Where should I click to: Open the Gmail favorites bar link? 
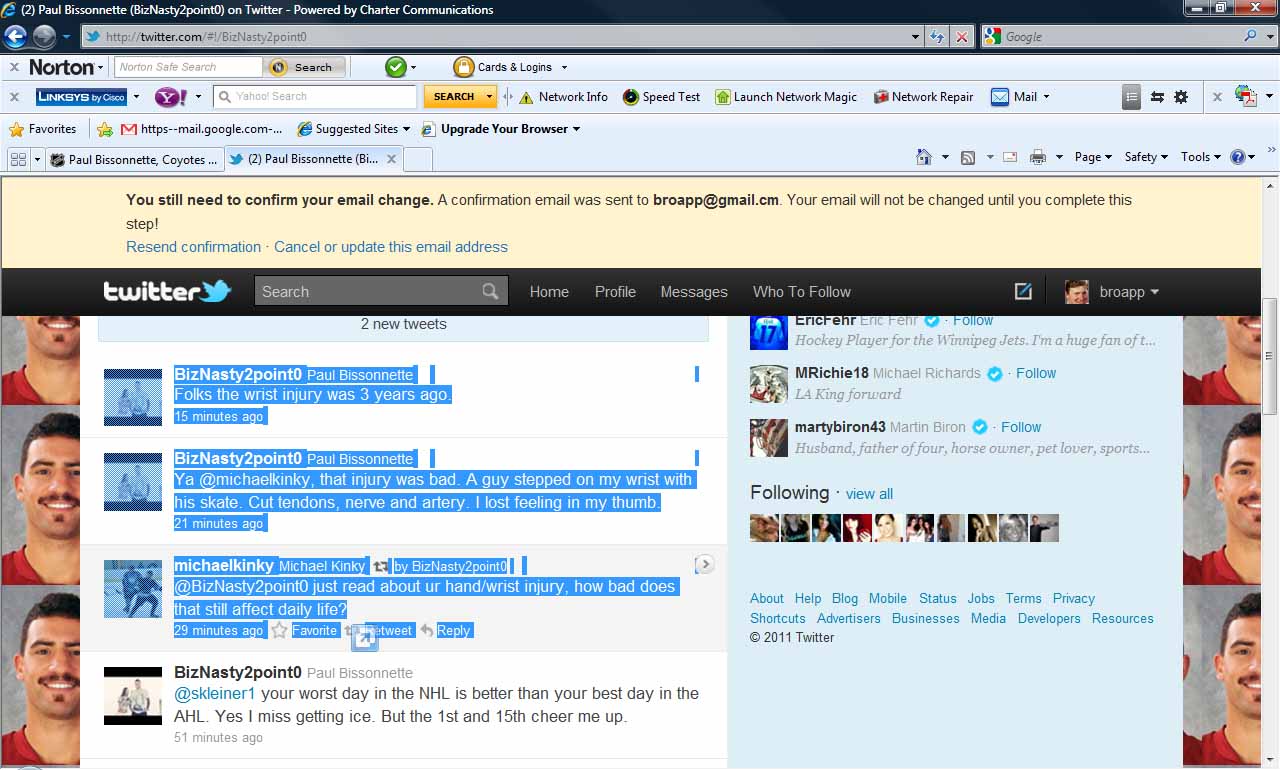201,129
